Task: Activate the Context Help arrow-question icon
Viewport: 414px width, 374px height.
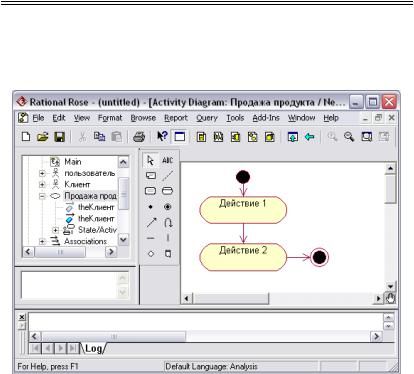Action: click(162, 137)
